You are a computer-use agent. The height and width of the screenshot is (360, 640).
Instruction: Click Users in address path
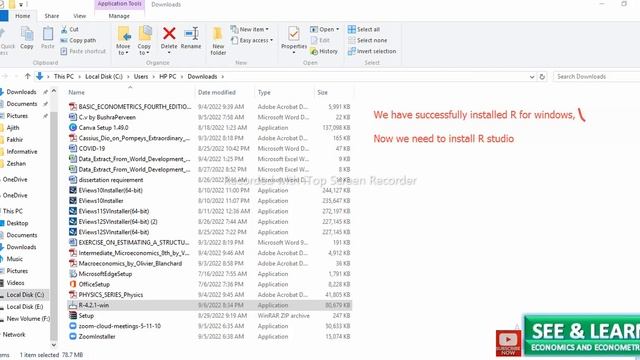[x=141, y=76]
